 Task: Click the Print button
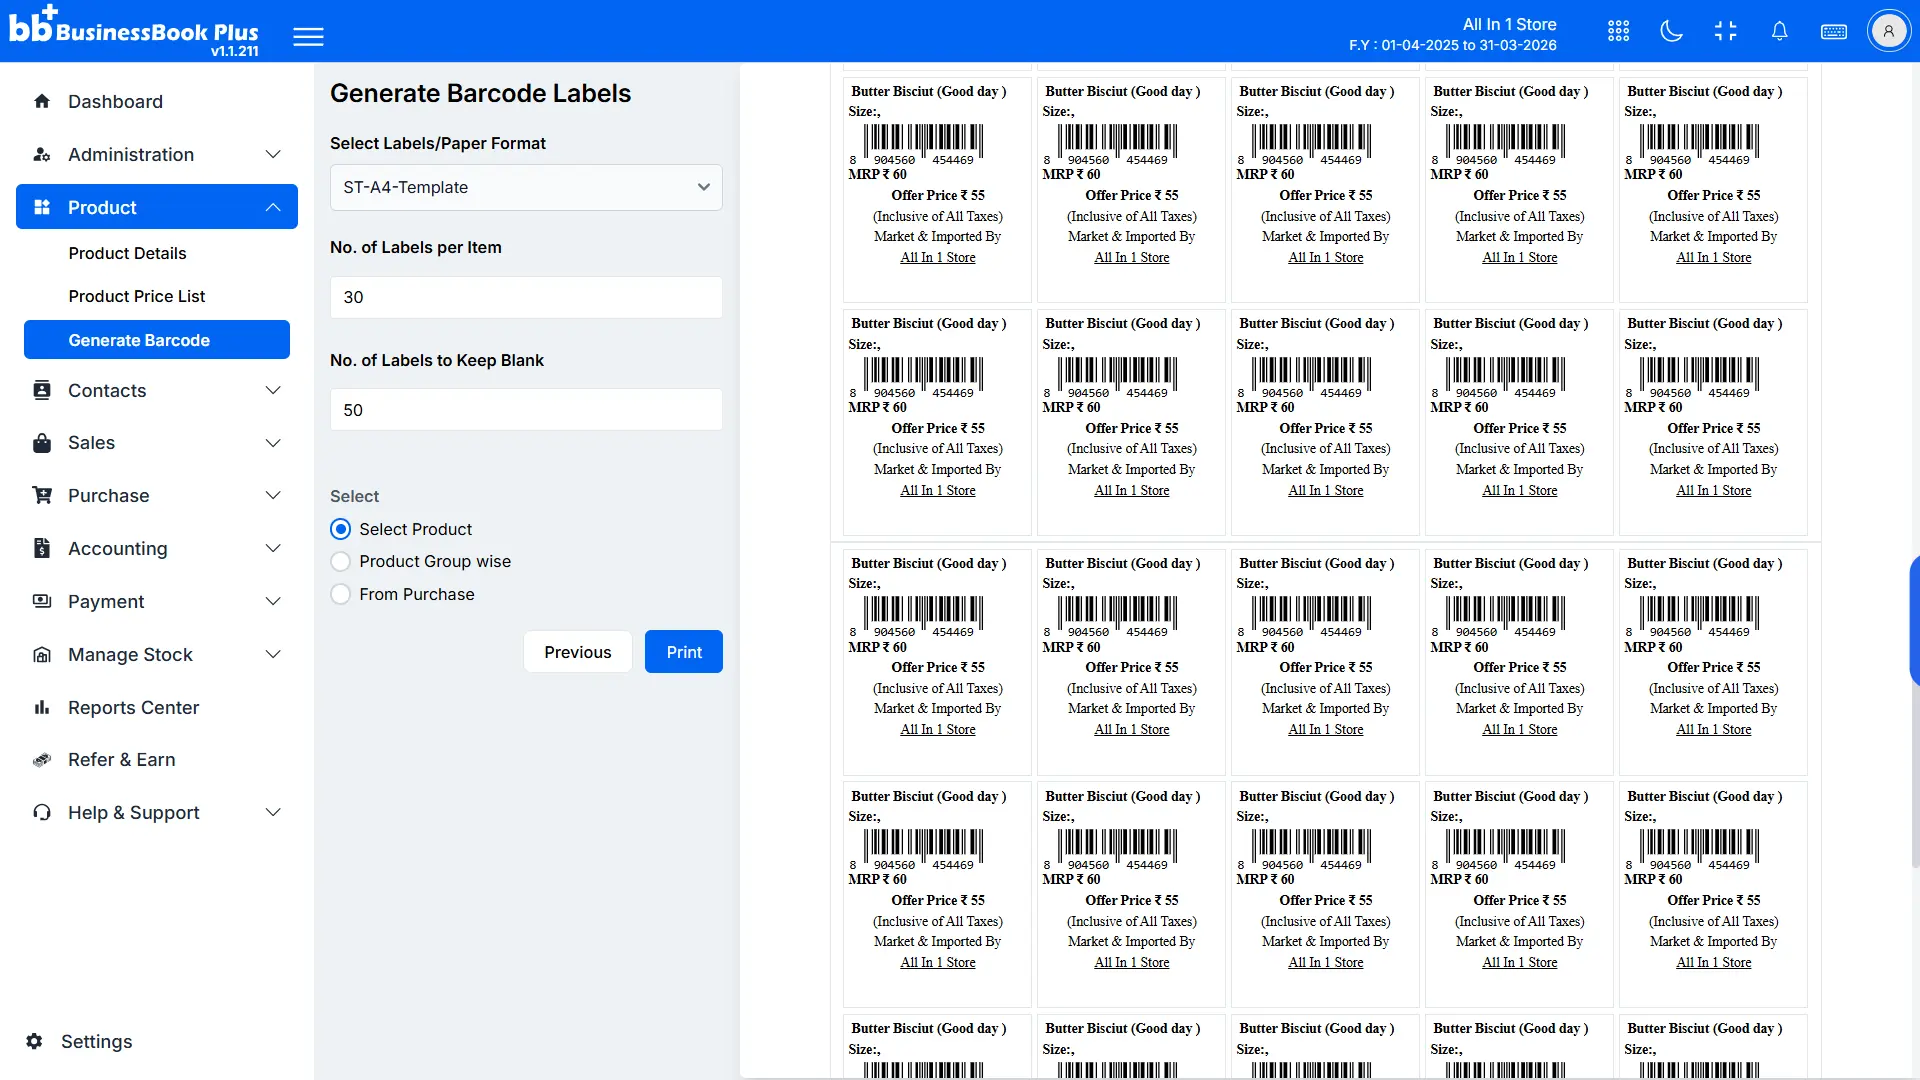pyautogui.click(x=683, y=651)
